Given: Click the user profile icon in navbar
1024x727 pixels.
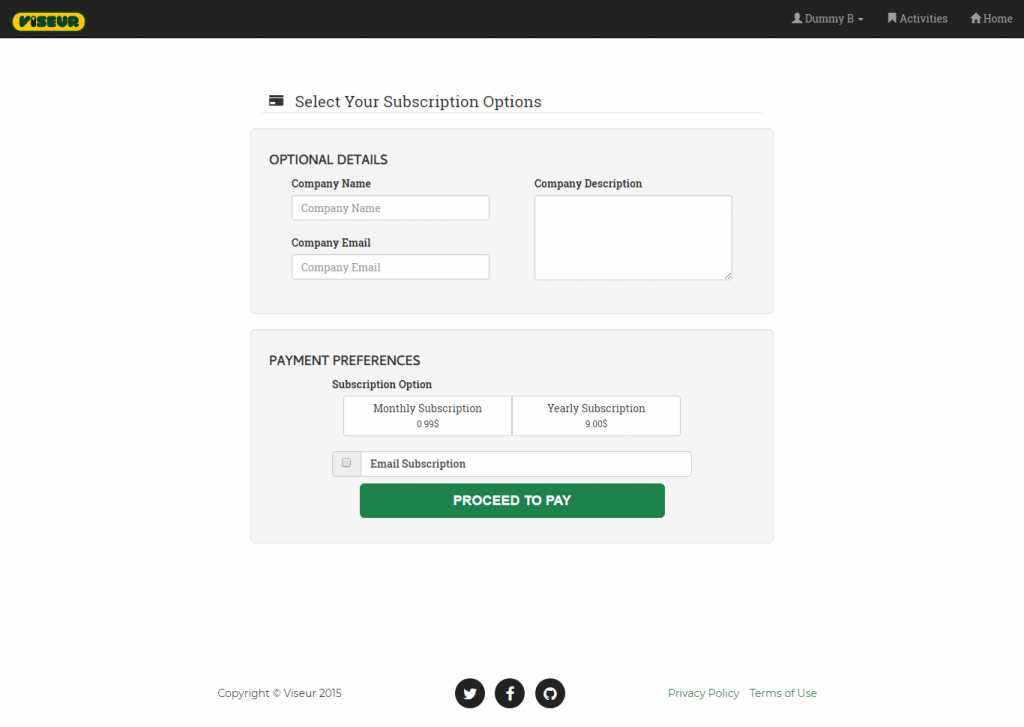Looking at the screenshot, I should pos(797,18).
